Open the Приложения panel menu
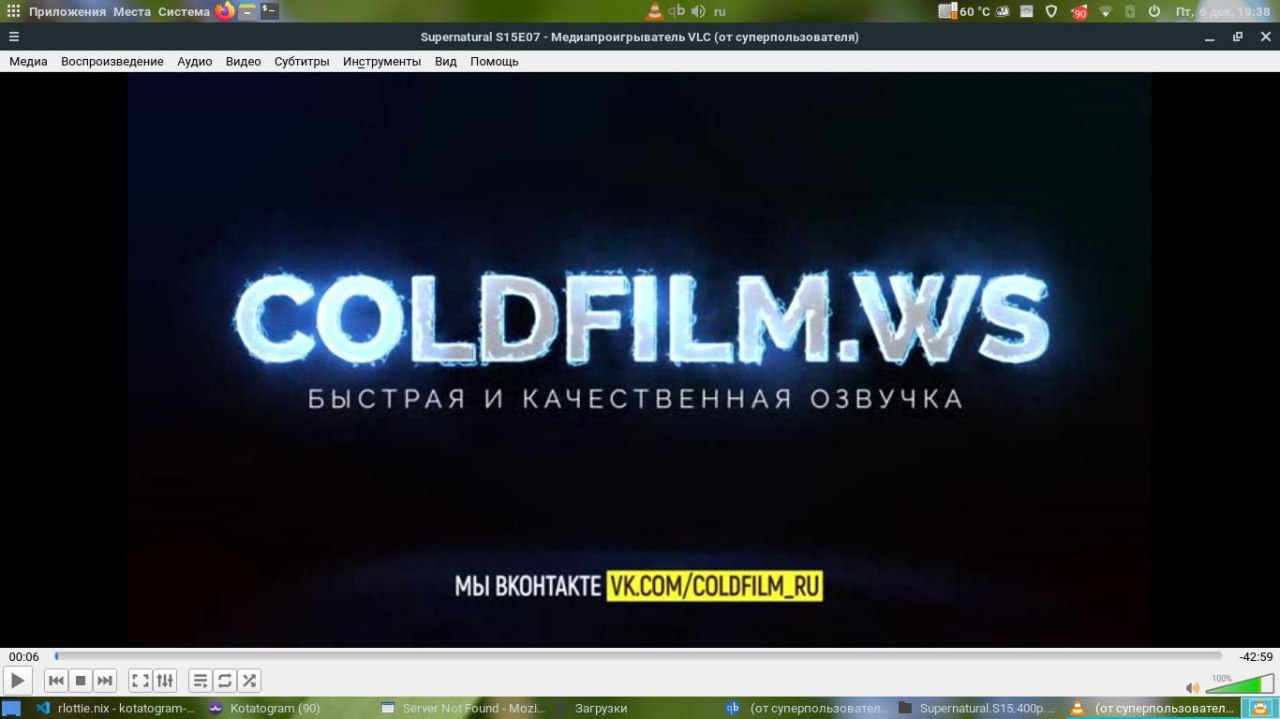 pos(67,12)
